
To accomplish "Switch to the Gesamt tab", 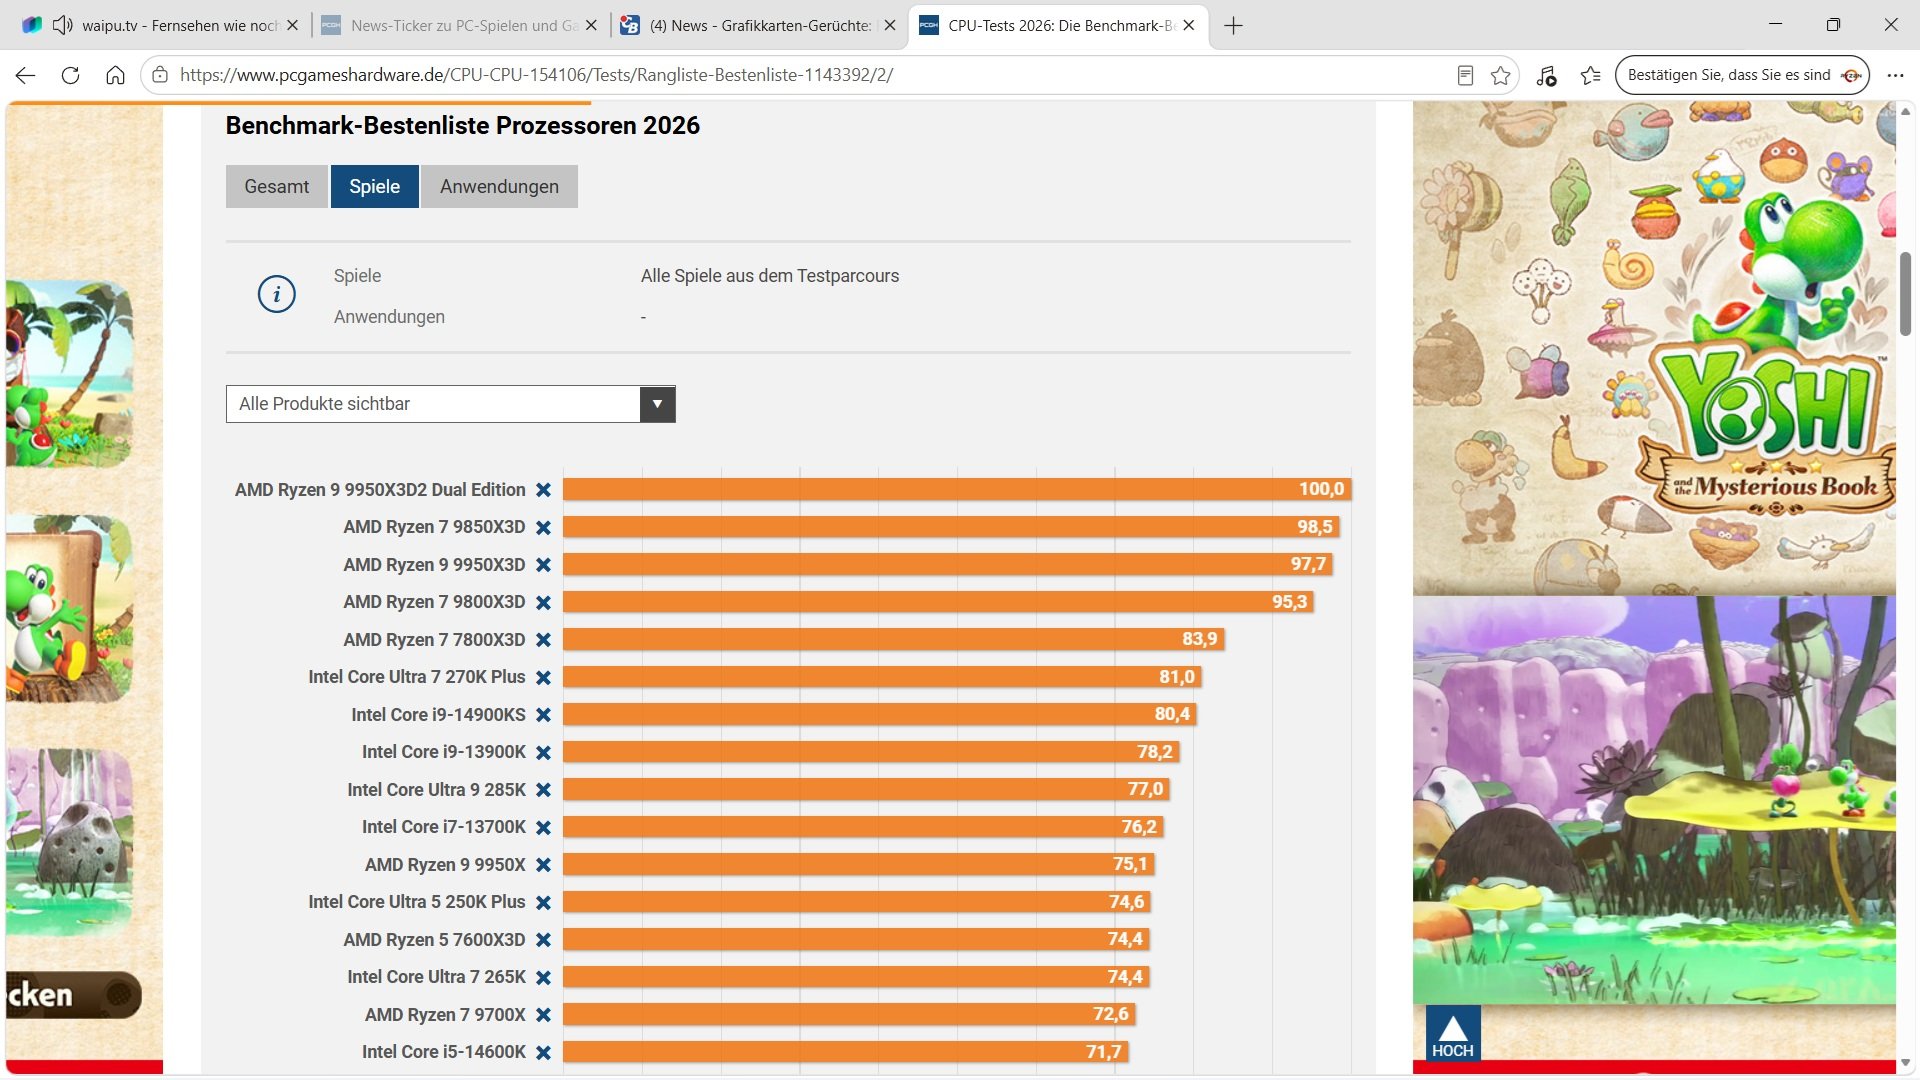I will (x=276, y=187).
